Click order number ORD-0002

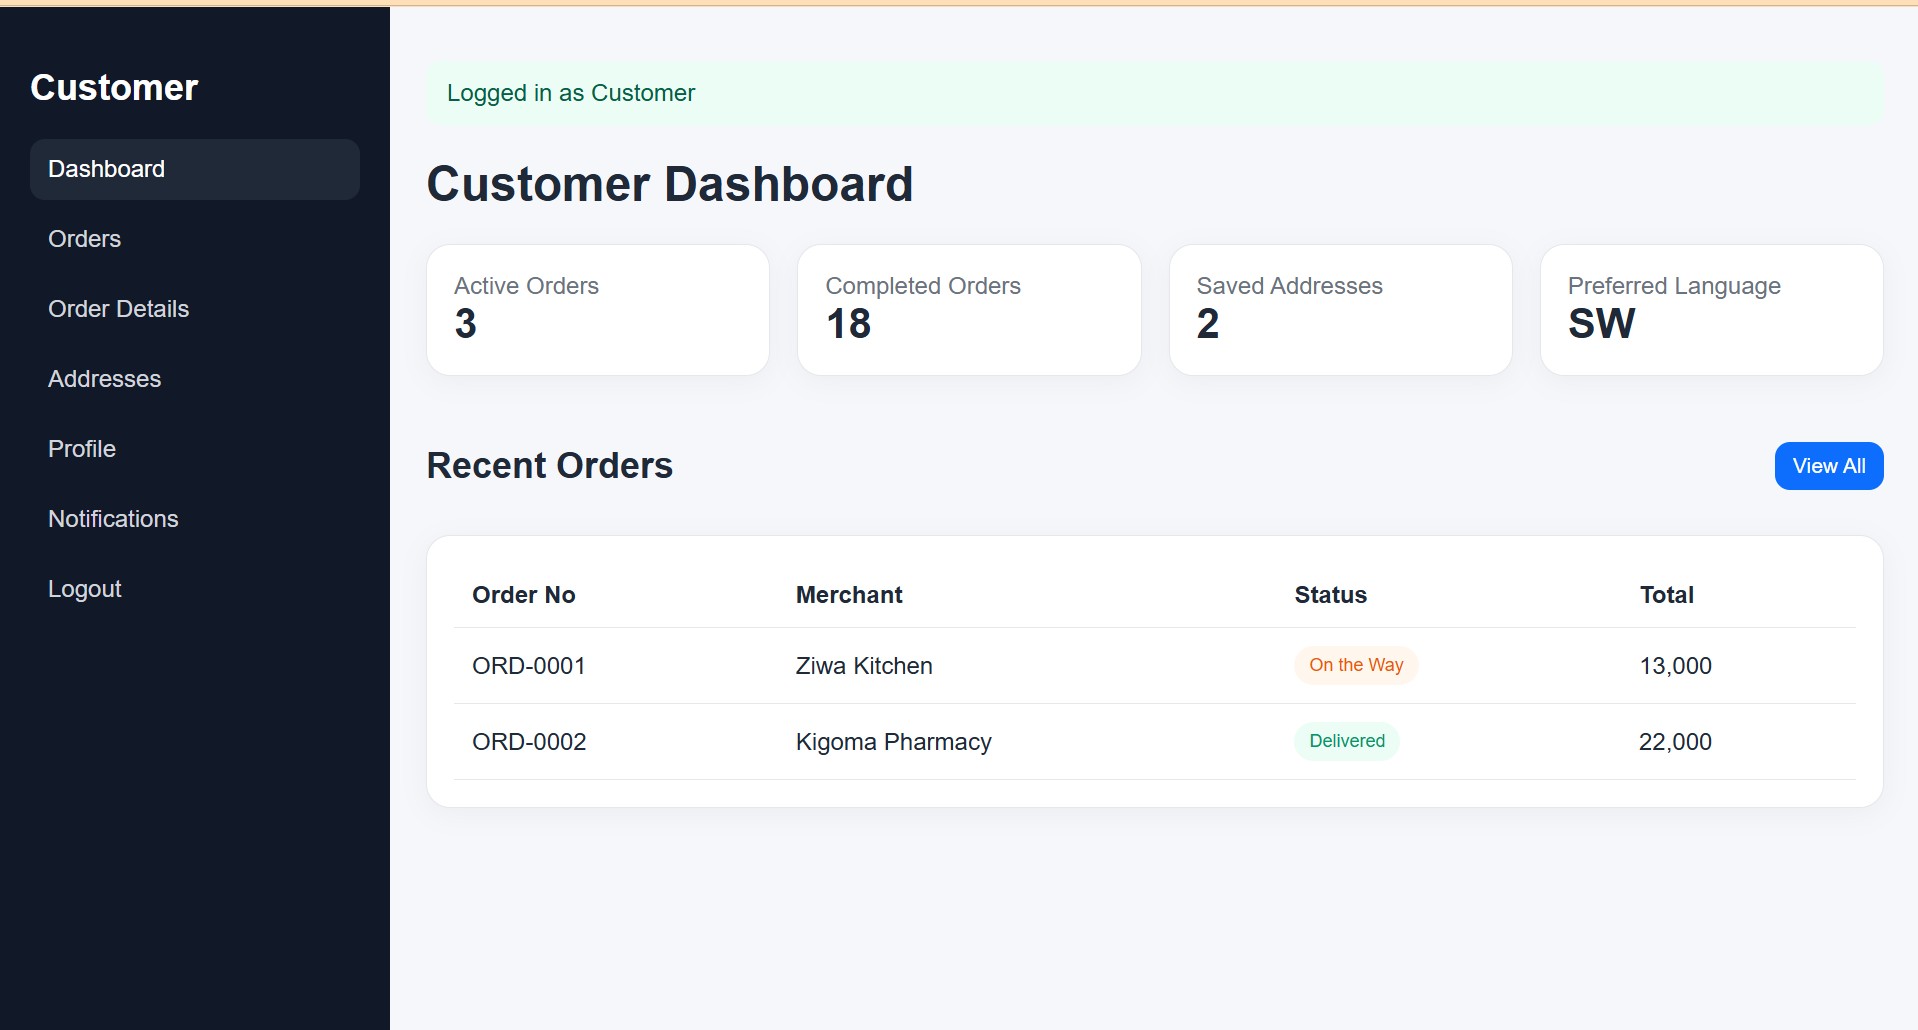pyautogui.click(x=529, y=742)
